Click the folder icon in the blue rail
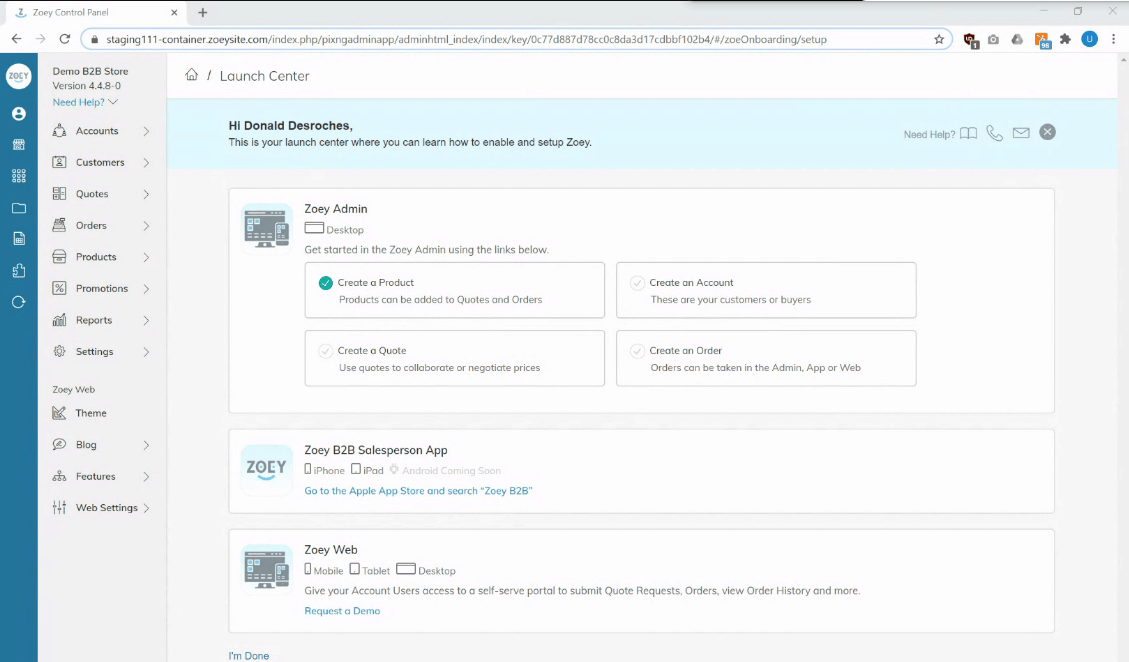1129x662 pixels. (x=19, y=208)
